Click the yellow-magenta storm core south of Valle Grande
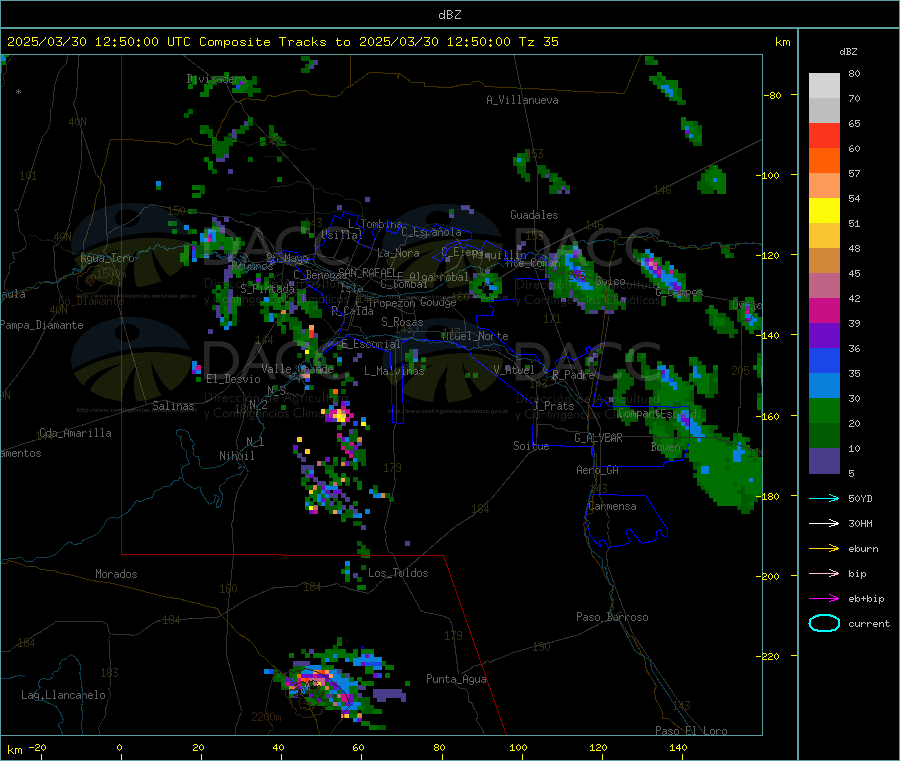 [x=340, y=414]
